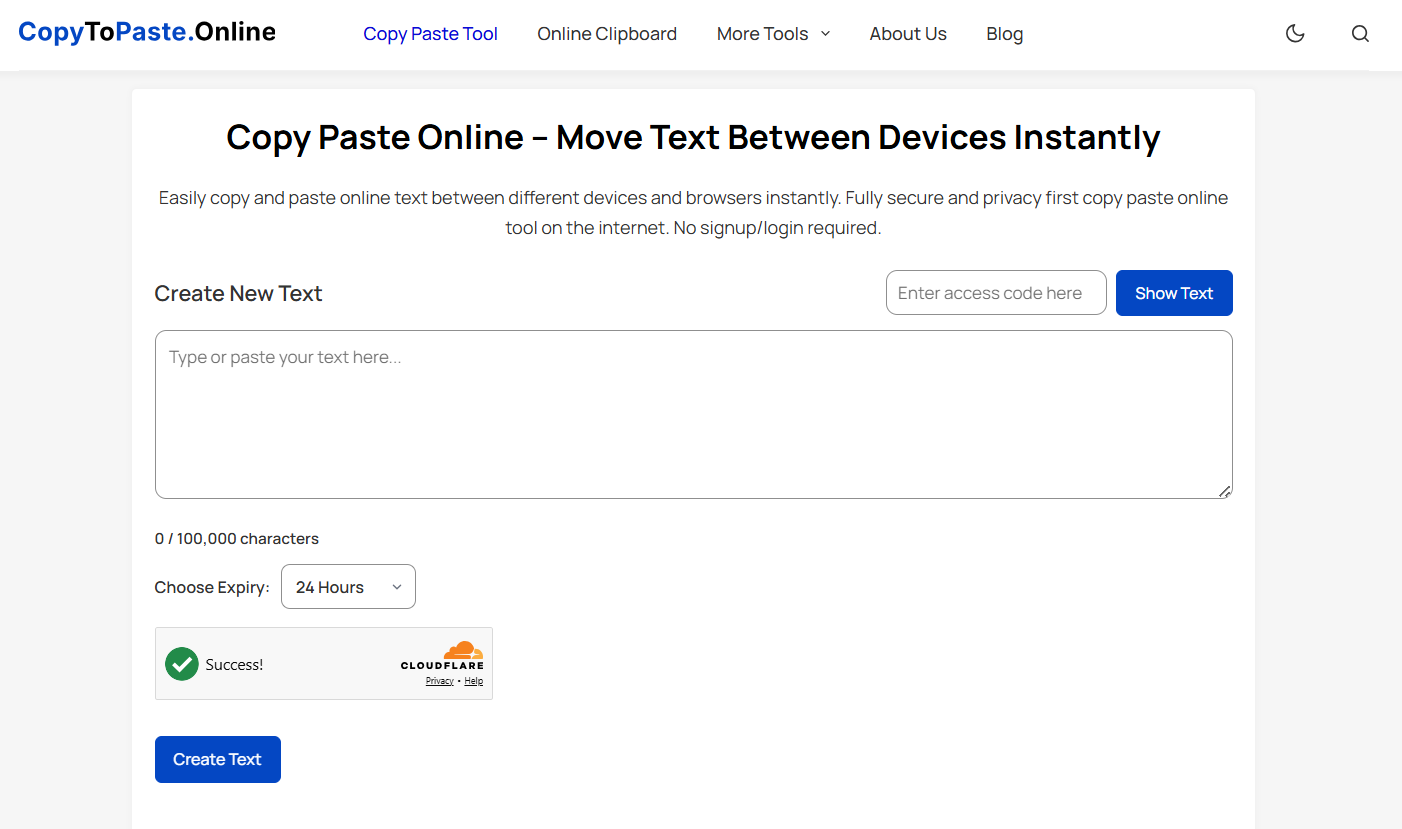1402x829 pixels.
Task: Open the Cloudflare Privacy link
Action: point(440,681)
